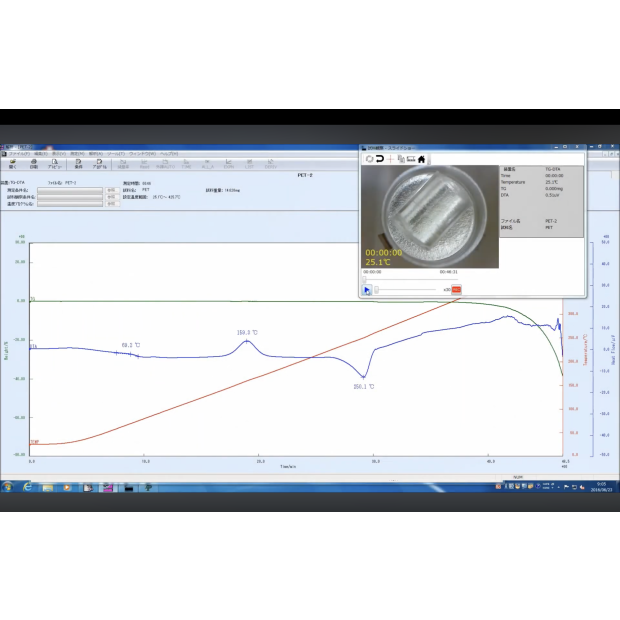Click the red REC button
Image resolution: width=620 pixels, height=620 pixels.
[456, 290]
